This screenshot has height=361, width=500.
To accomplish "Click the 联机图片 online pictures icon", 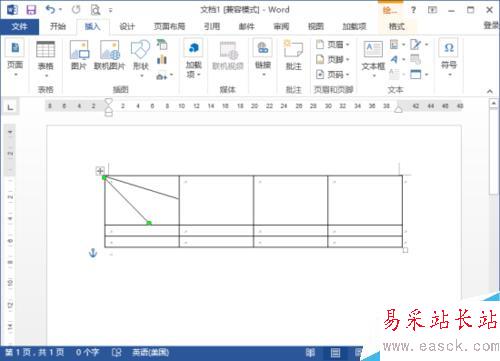I will (110, 50).
